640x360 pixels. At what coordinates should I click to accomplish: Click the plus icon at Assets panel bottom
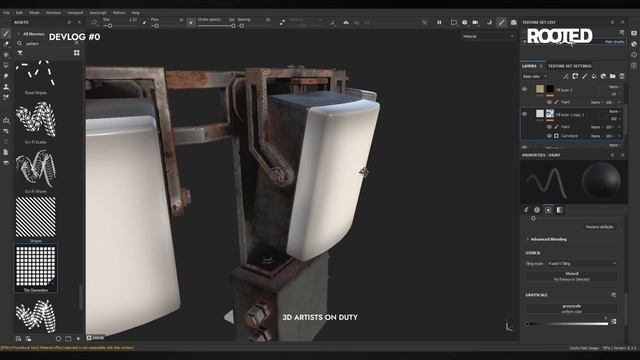[78, 338]
